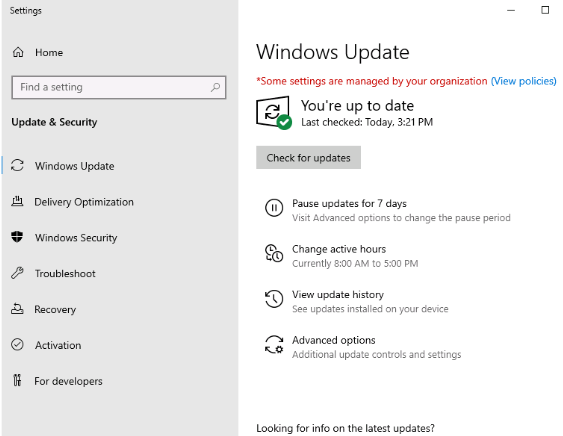Click the magnifier icon in search box
The height and width of the screenshot is (436, 563).
[215, 87]
